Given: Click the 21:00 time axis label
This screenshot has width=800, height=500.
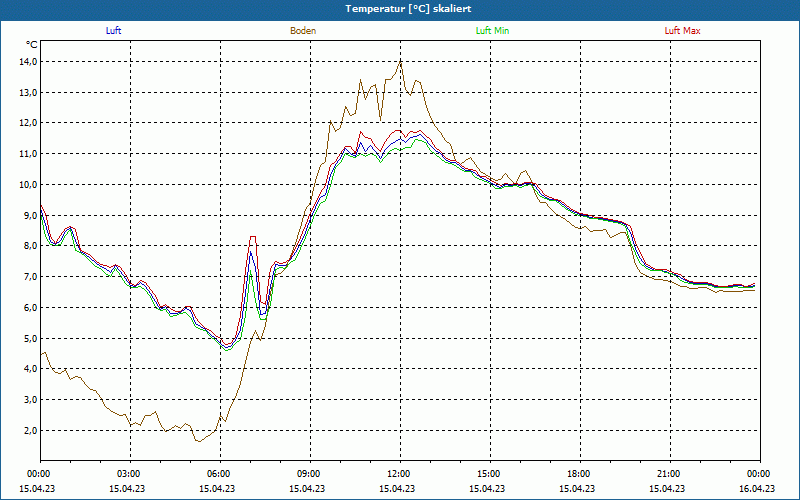Looking at the screenshot, I should tap(668, 474).
